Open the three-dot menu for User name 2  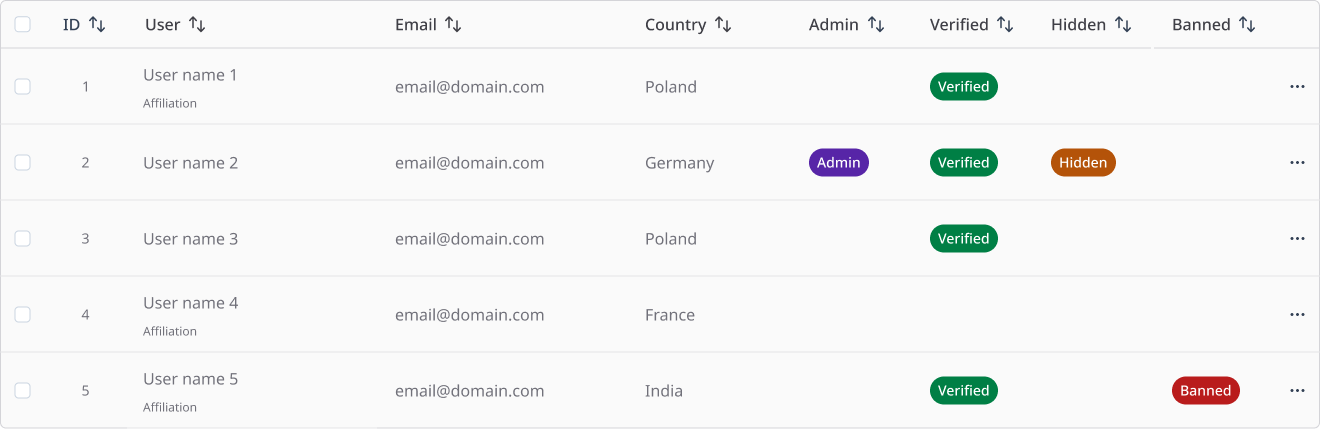tap(1297, 163)
